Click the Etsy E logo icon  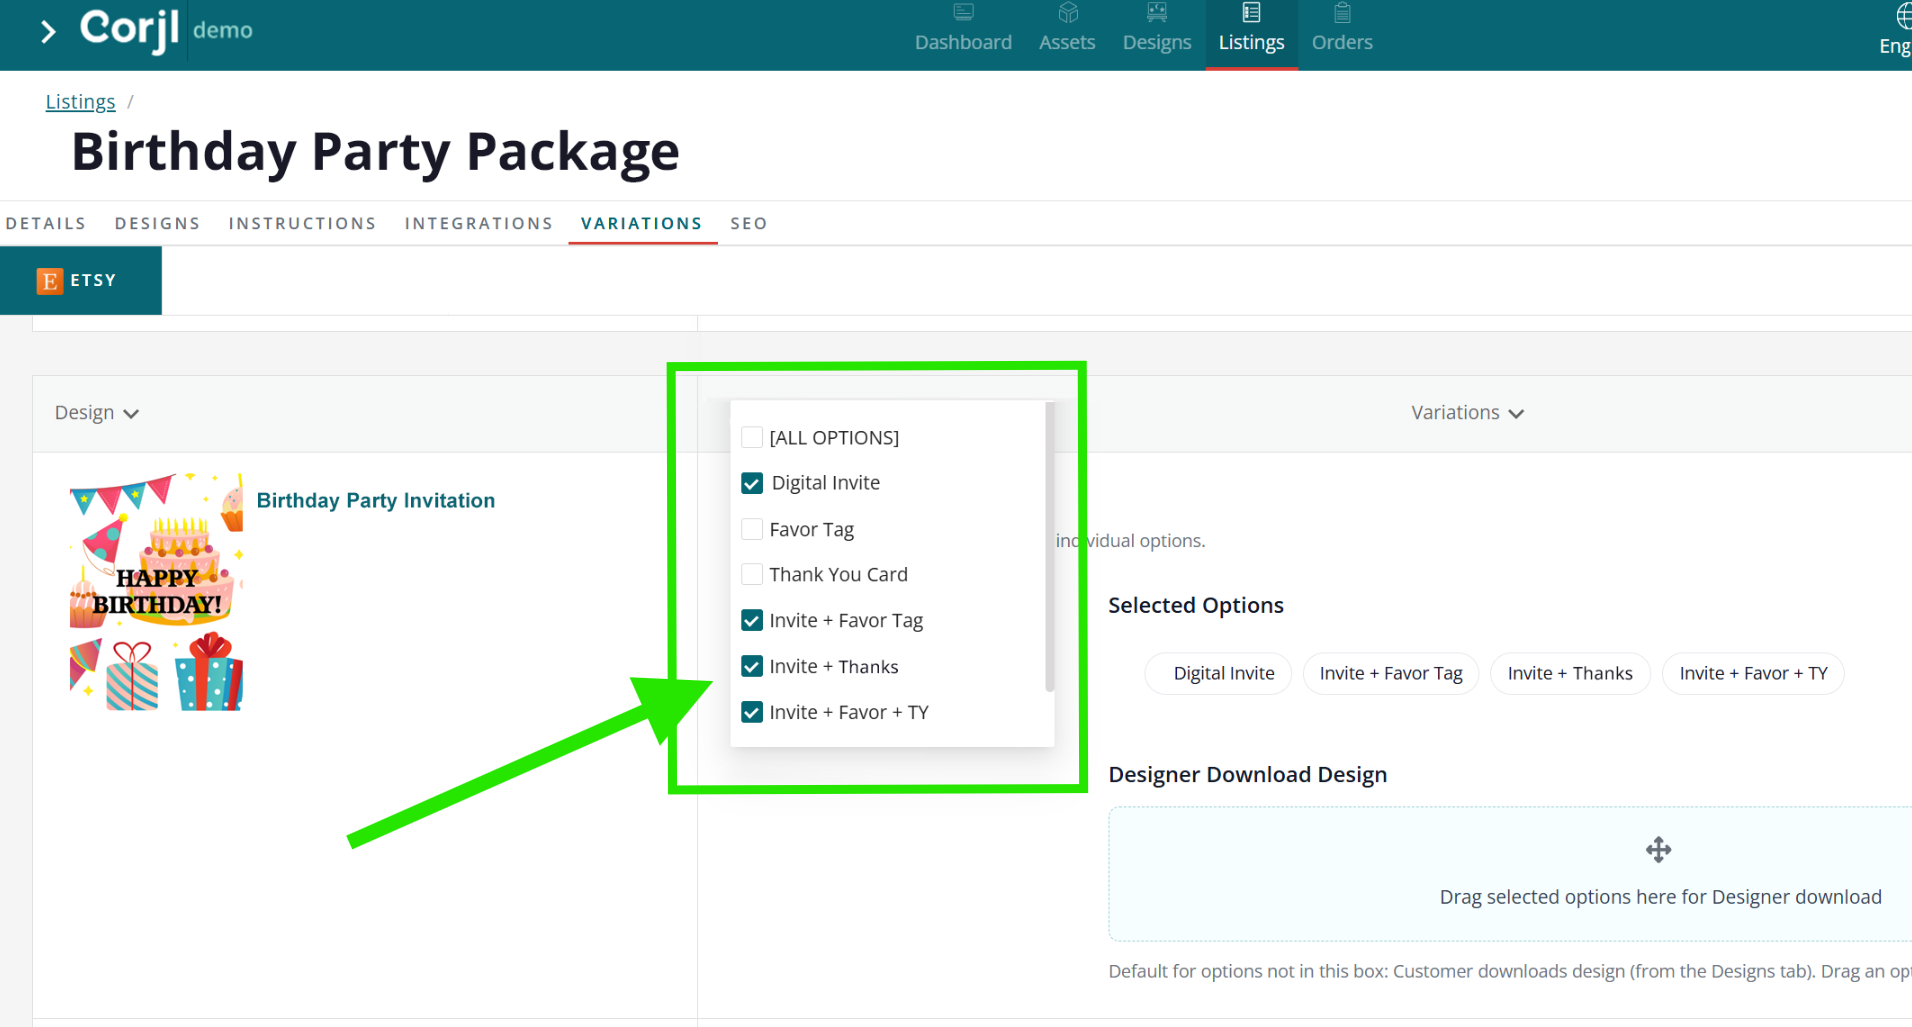pos(49,281)
